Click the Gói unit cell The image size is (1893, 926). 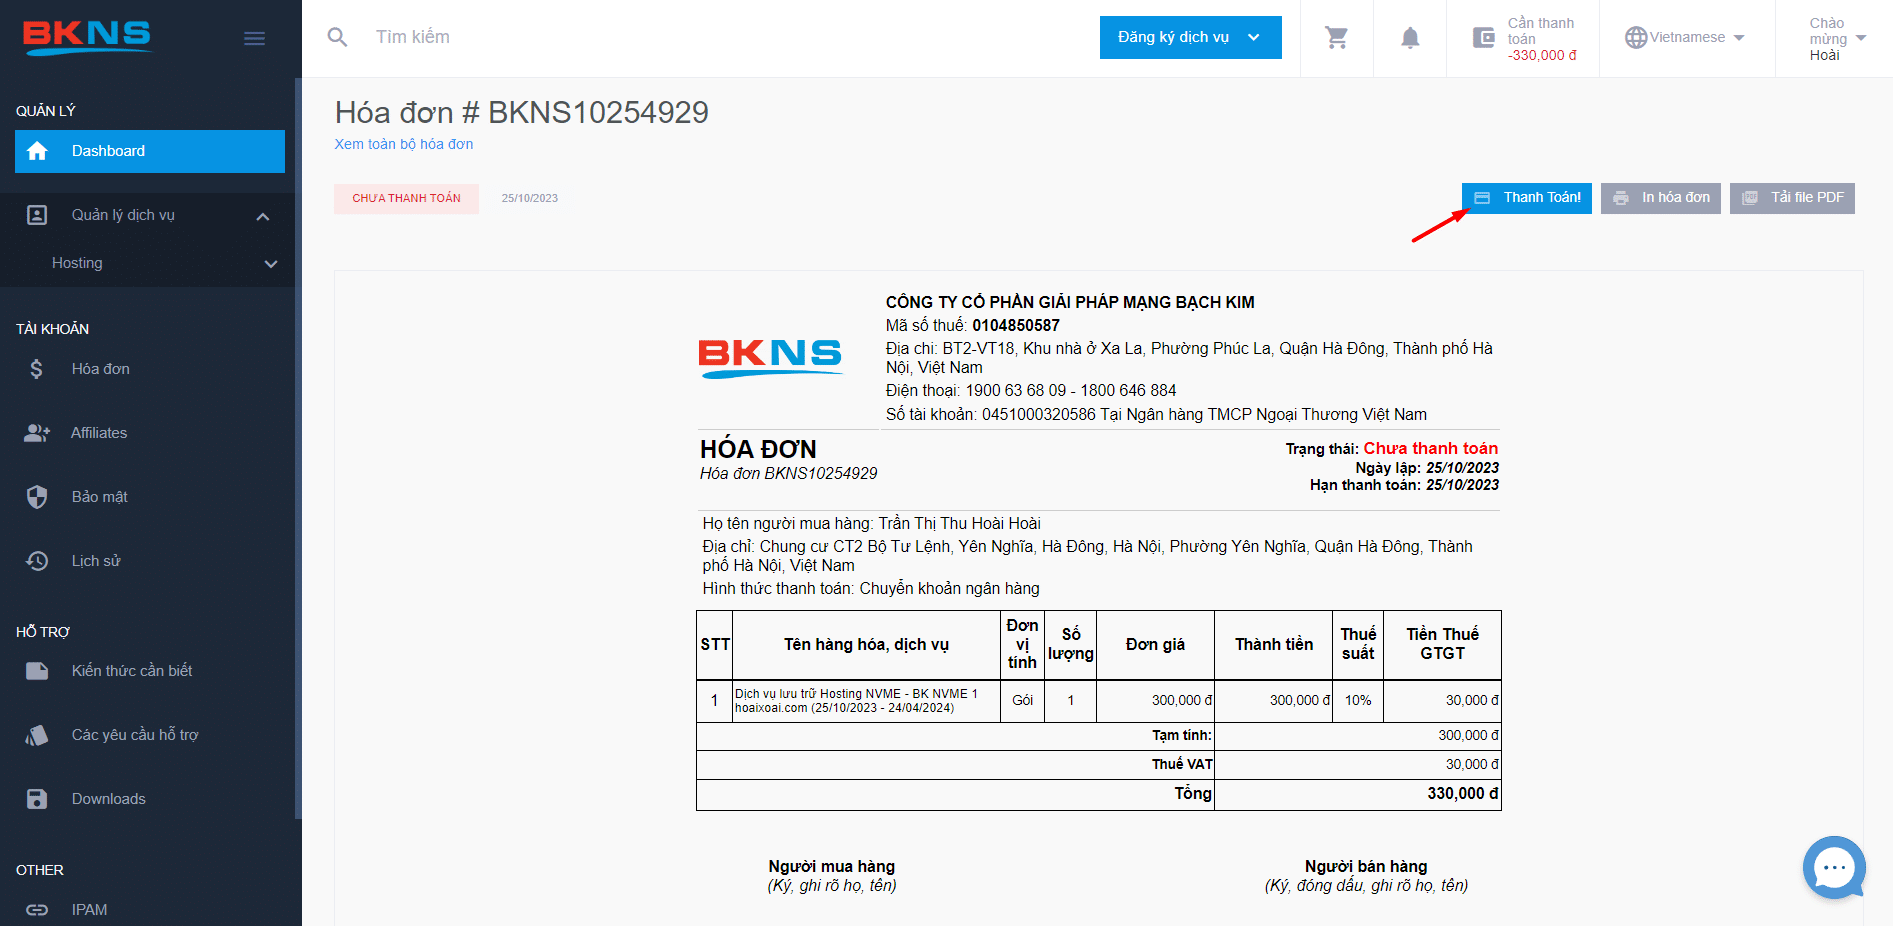1022,701
